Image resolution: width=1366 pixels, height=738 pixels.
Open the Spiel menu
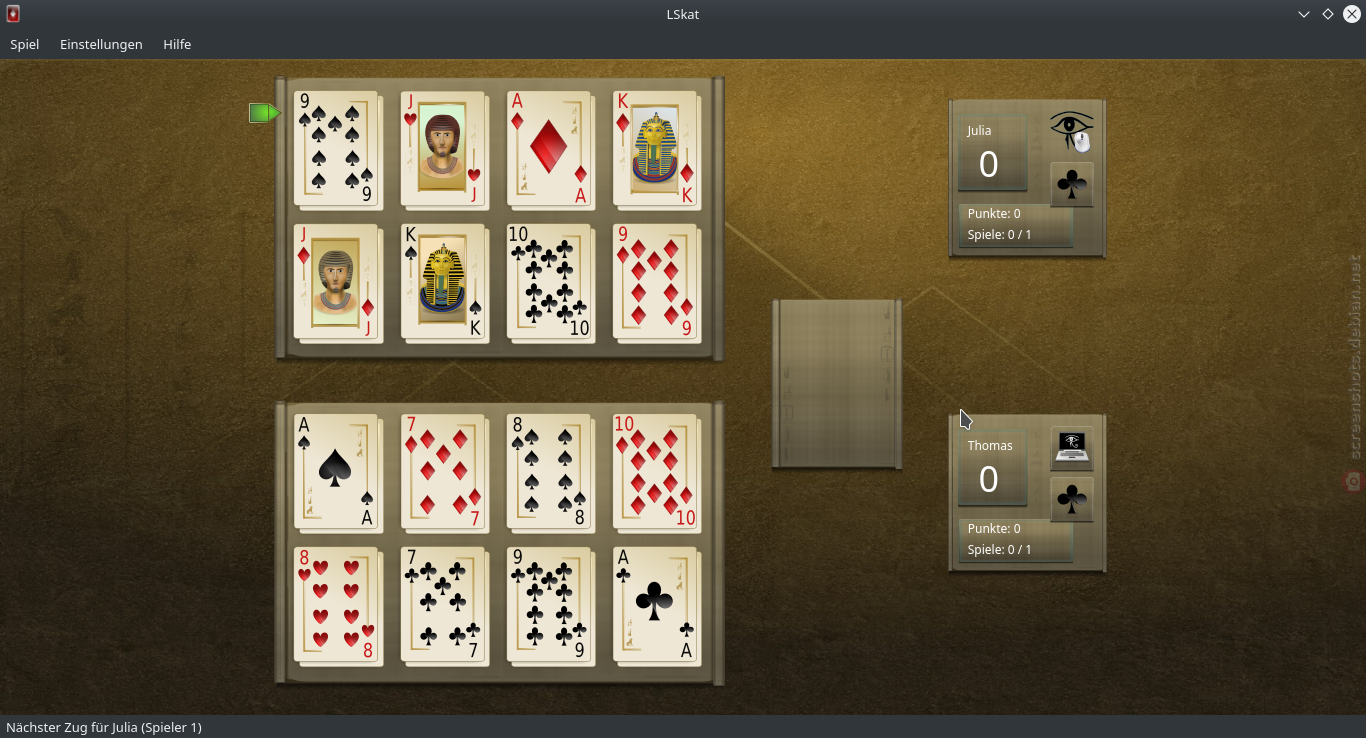click(25, 44)
